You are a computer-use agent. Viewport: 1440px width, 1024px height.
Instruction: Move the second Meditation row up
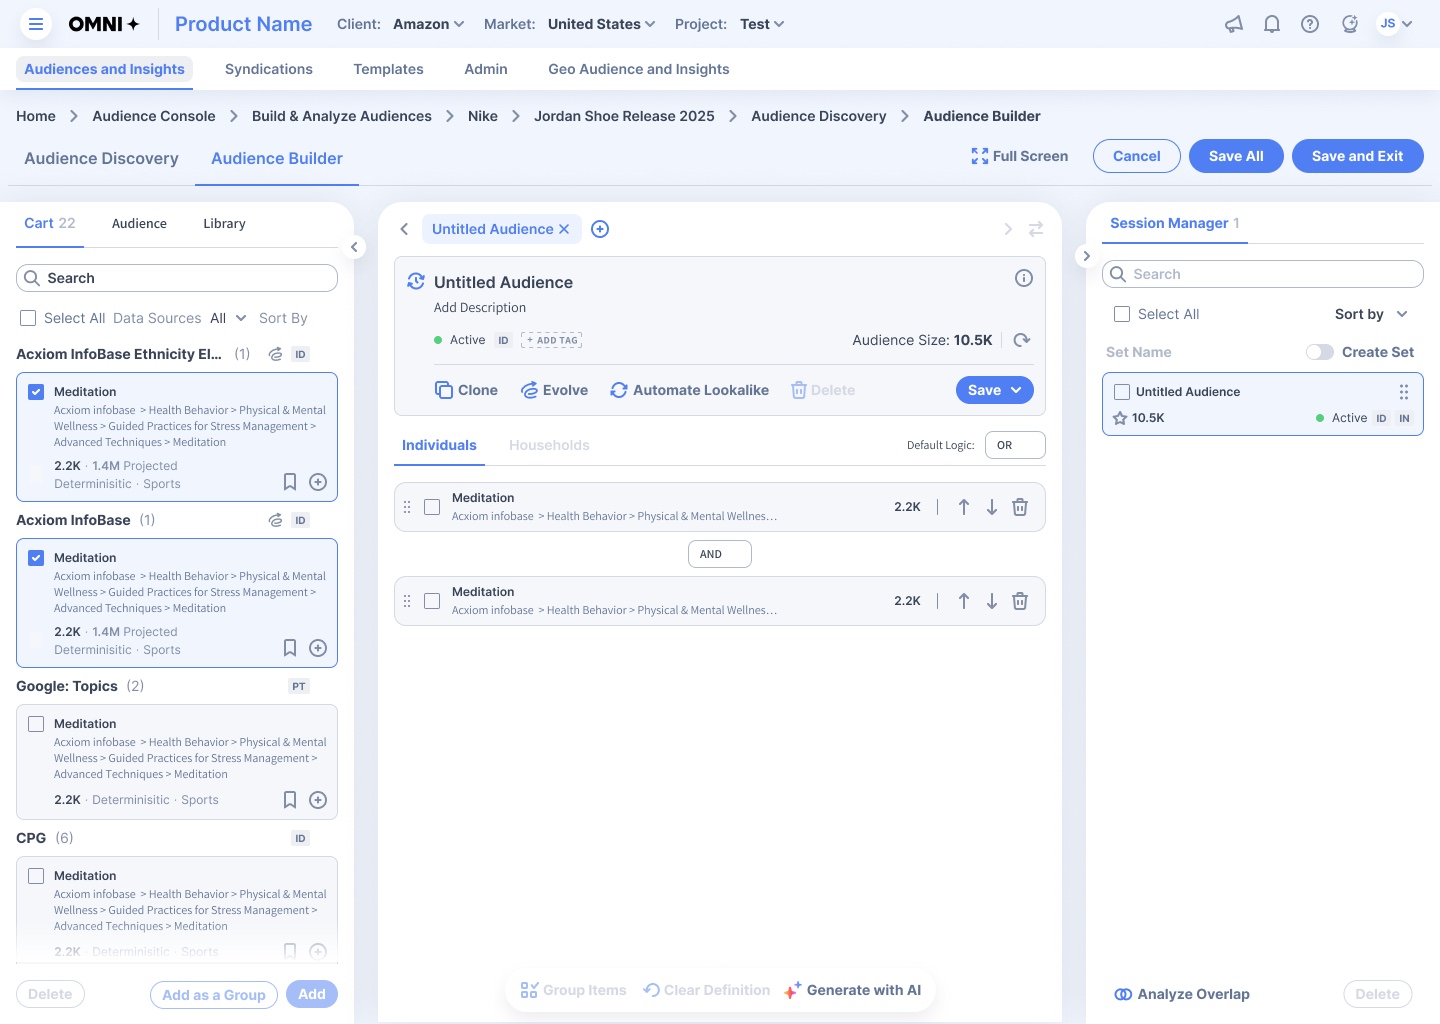(x=964, y=601)
